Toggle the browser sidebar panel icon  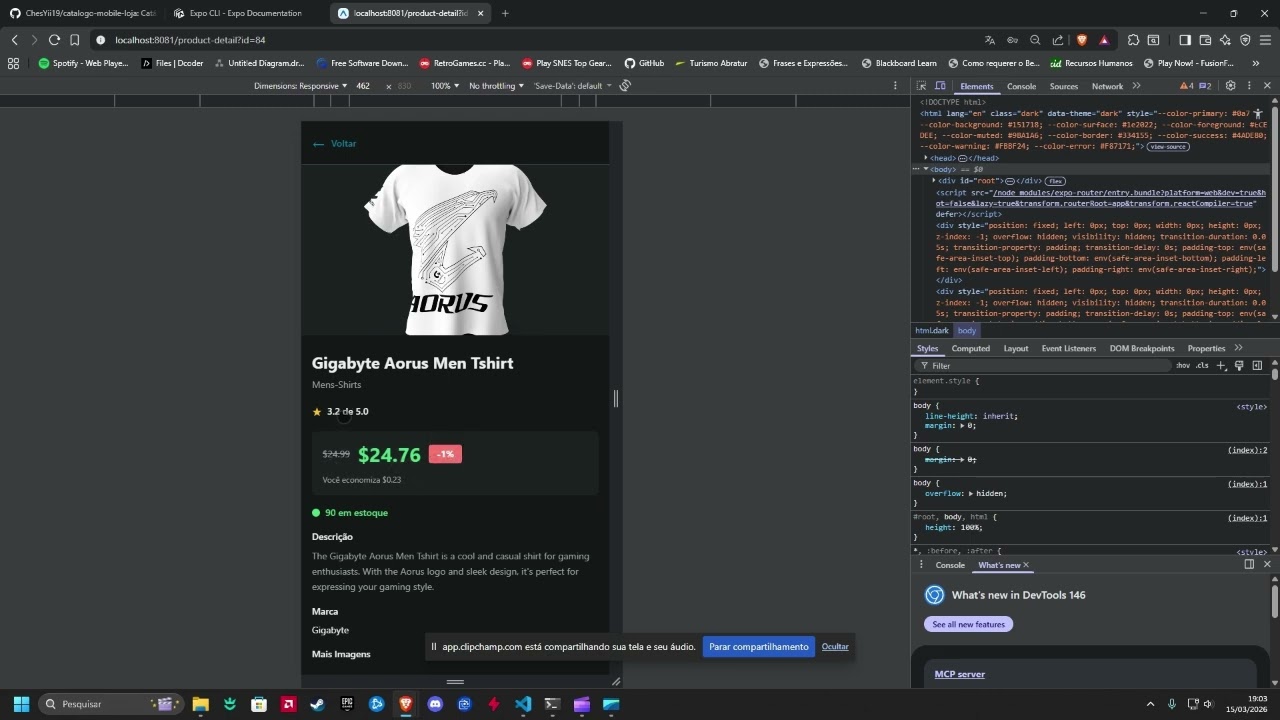click(x=1185, y=40)
